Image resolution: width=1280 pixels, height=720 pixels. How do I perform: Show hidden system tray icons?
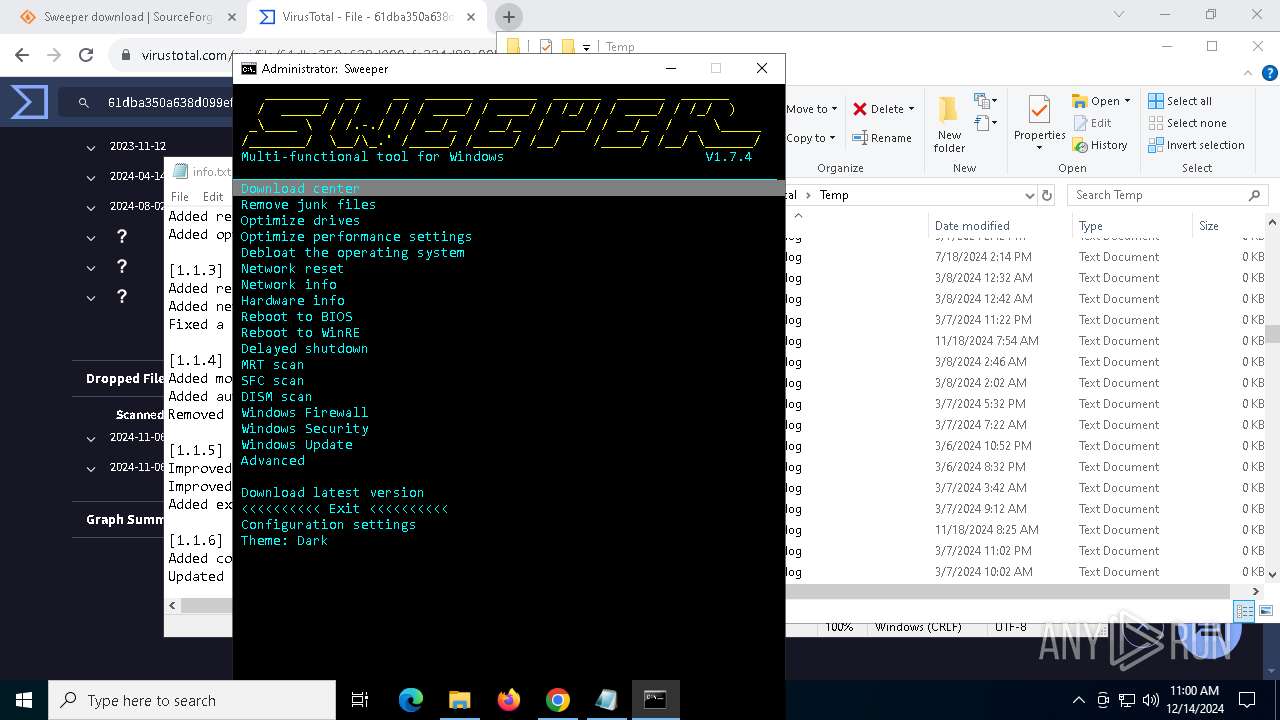click(x=1078, y=700)
